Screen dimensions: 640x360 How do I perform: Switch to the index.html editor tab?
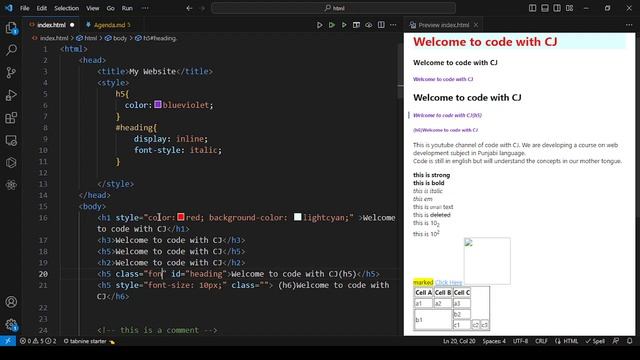[x=51, y=25]
